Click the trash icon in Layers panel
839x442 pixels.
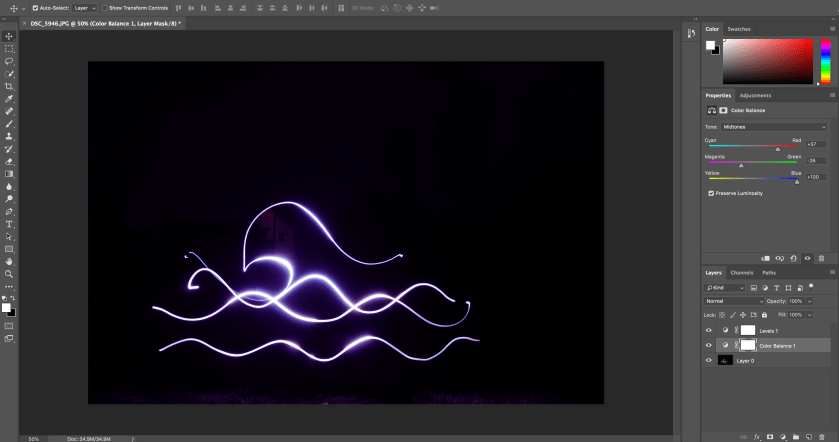821,437
